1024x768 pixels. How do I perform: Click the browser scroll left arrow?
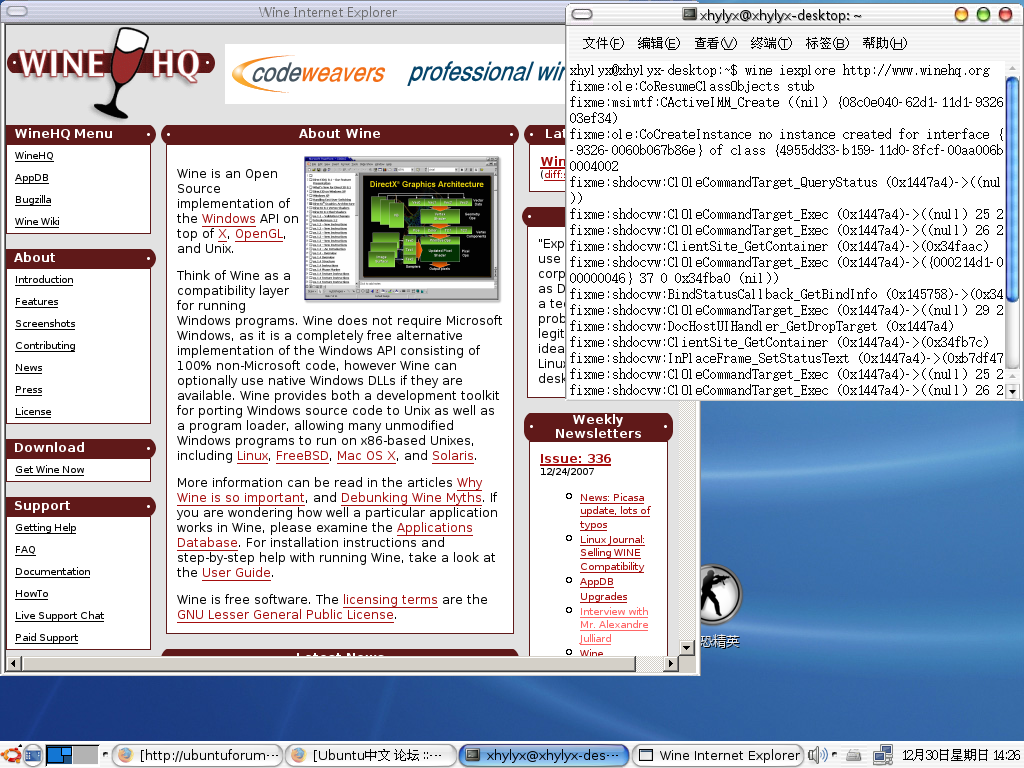point(14,664)
